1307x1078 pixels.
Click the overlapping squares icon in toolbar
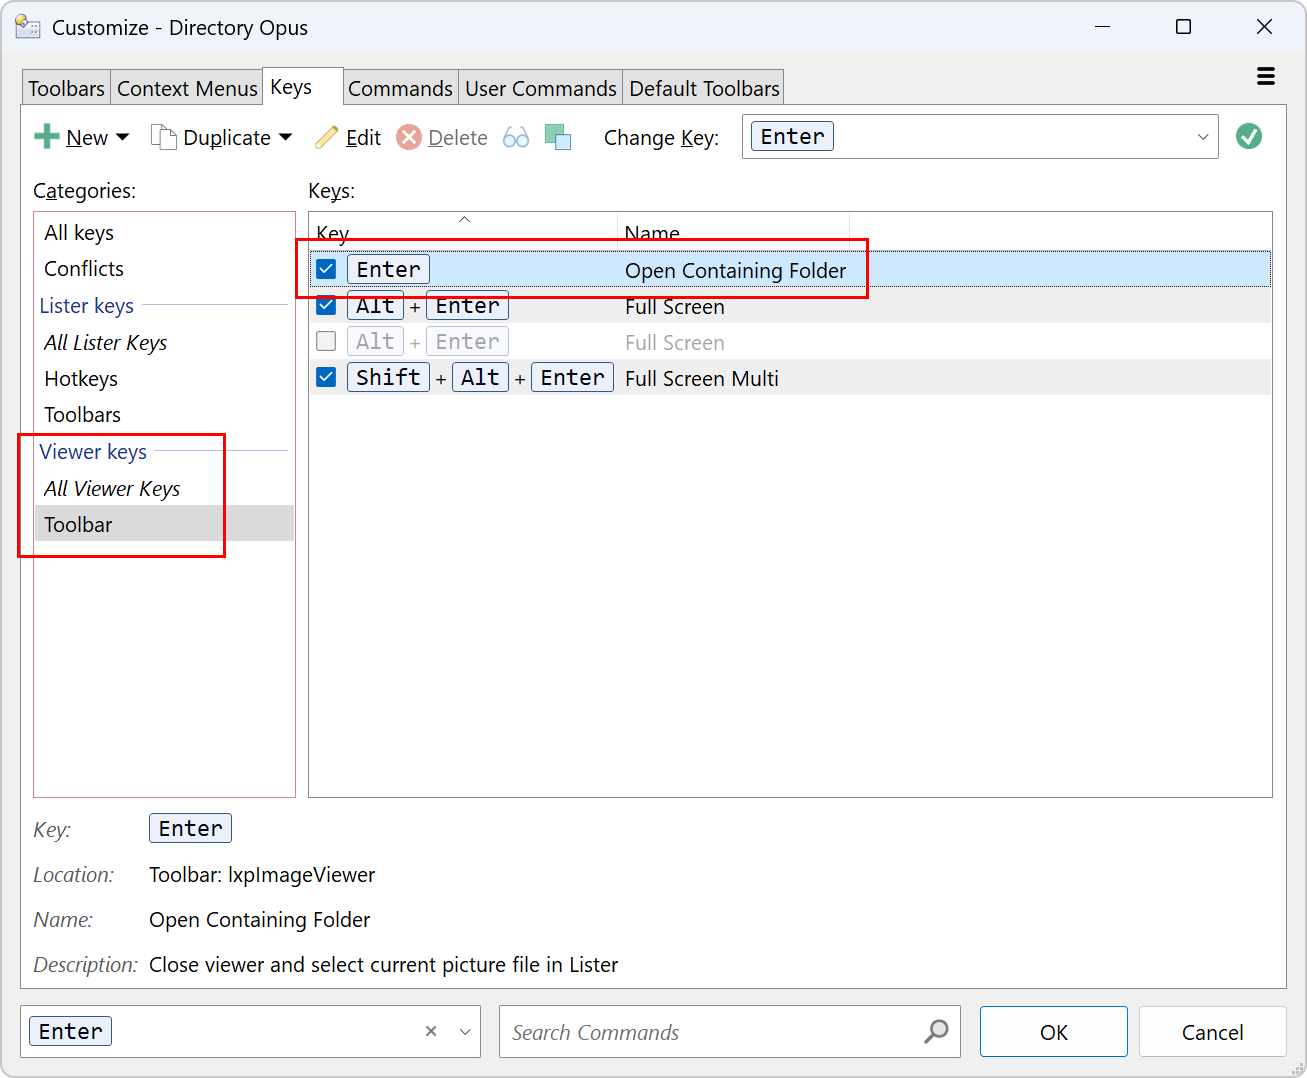(558, 137)
